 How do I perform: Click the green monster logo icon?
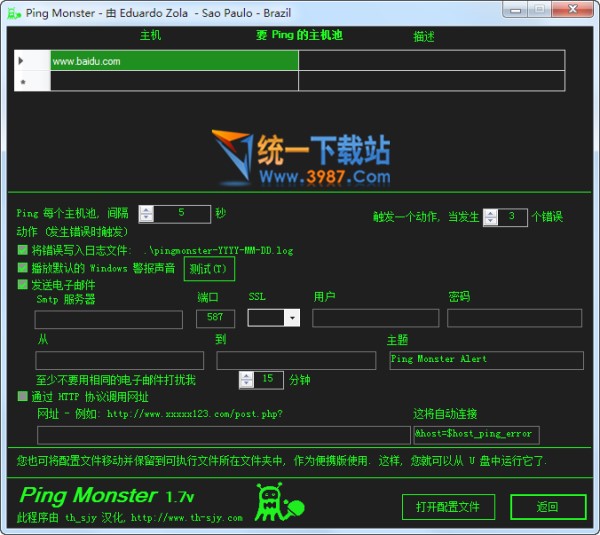click(x=280, y=502)
